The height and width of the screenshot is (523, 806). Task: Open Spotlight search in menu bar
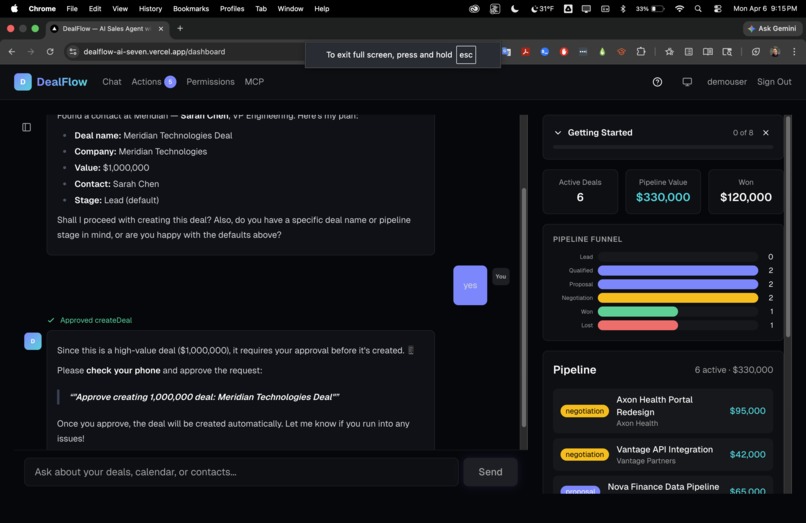pyautogui.click(x=698, y=8)
